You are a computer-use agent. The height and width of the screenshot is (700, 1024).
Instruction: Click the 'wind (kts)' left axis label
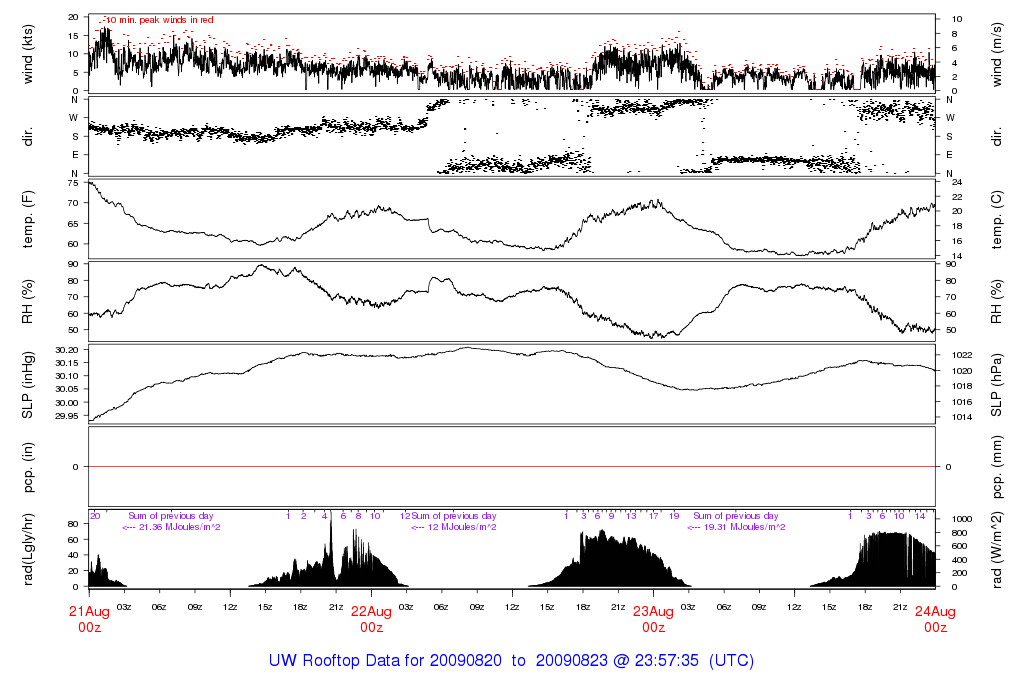[27, 54]
